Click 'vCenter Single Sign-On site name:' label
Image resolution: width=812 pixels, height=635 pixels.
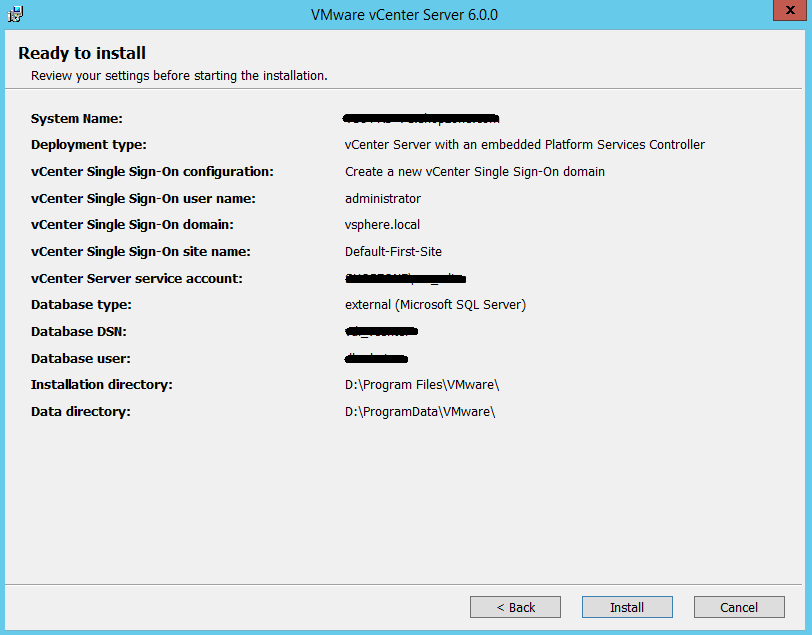pyautogui.click(x=140, y=252)
